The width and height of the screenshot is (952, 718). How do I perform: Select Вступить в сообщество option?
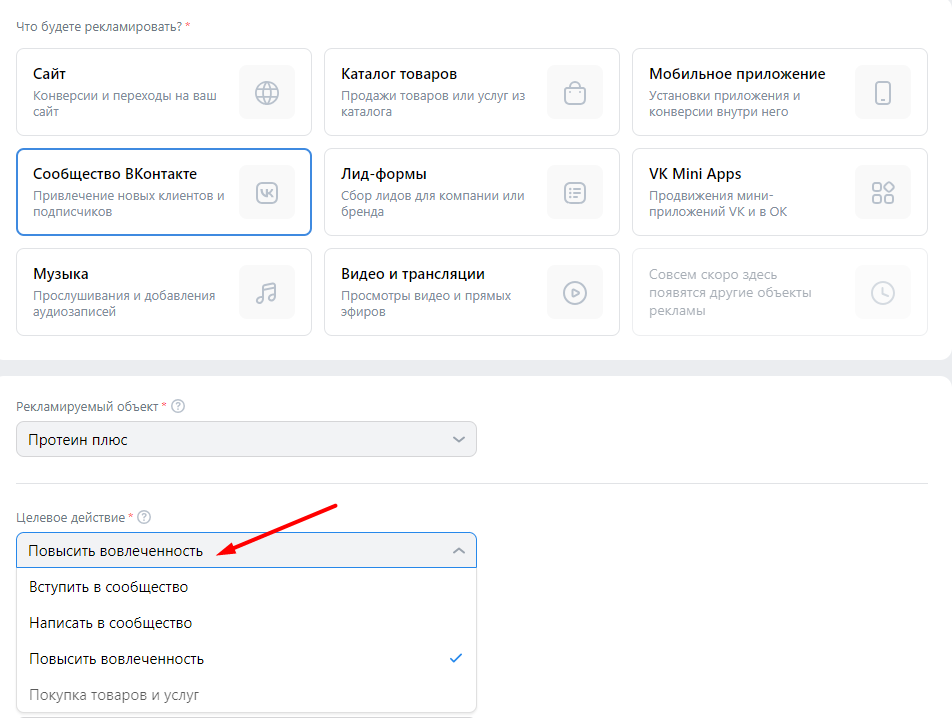pos(109,587)
